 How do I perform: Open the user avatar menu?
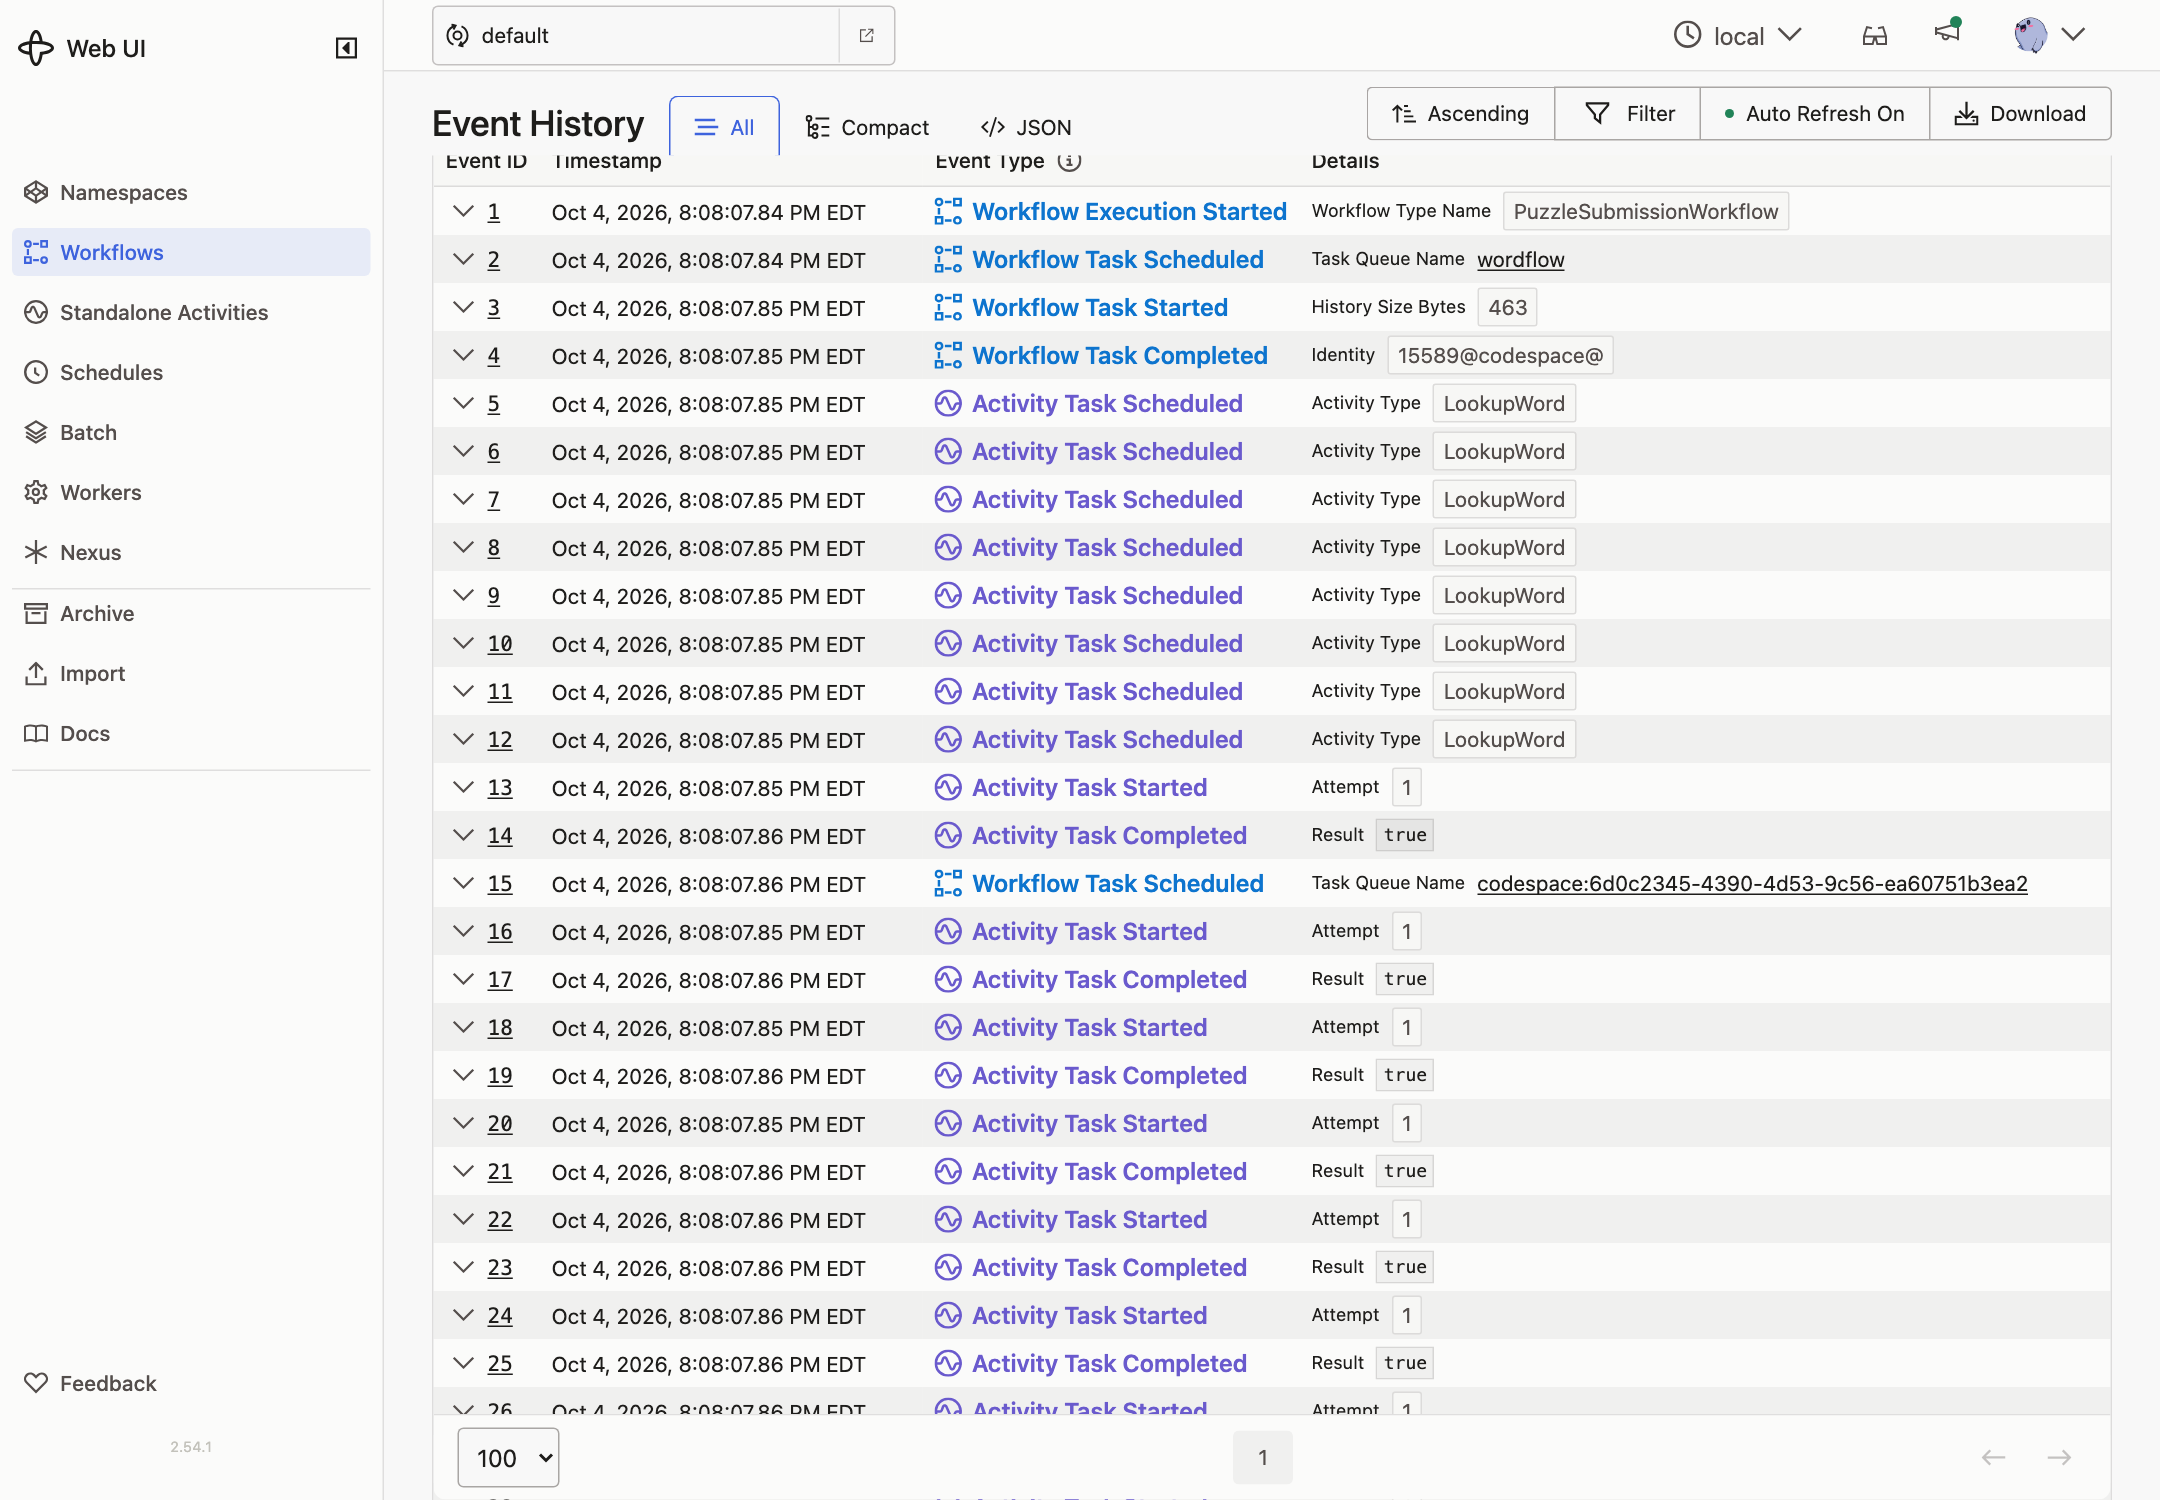[x=2049, y=35]
